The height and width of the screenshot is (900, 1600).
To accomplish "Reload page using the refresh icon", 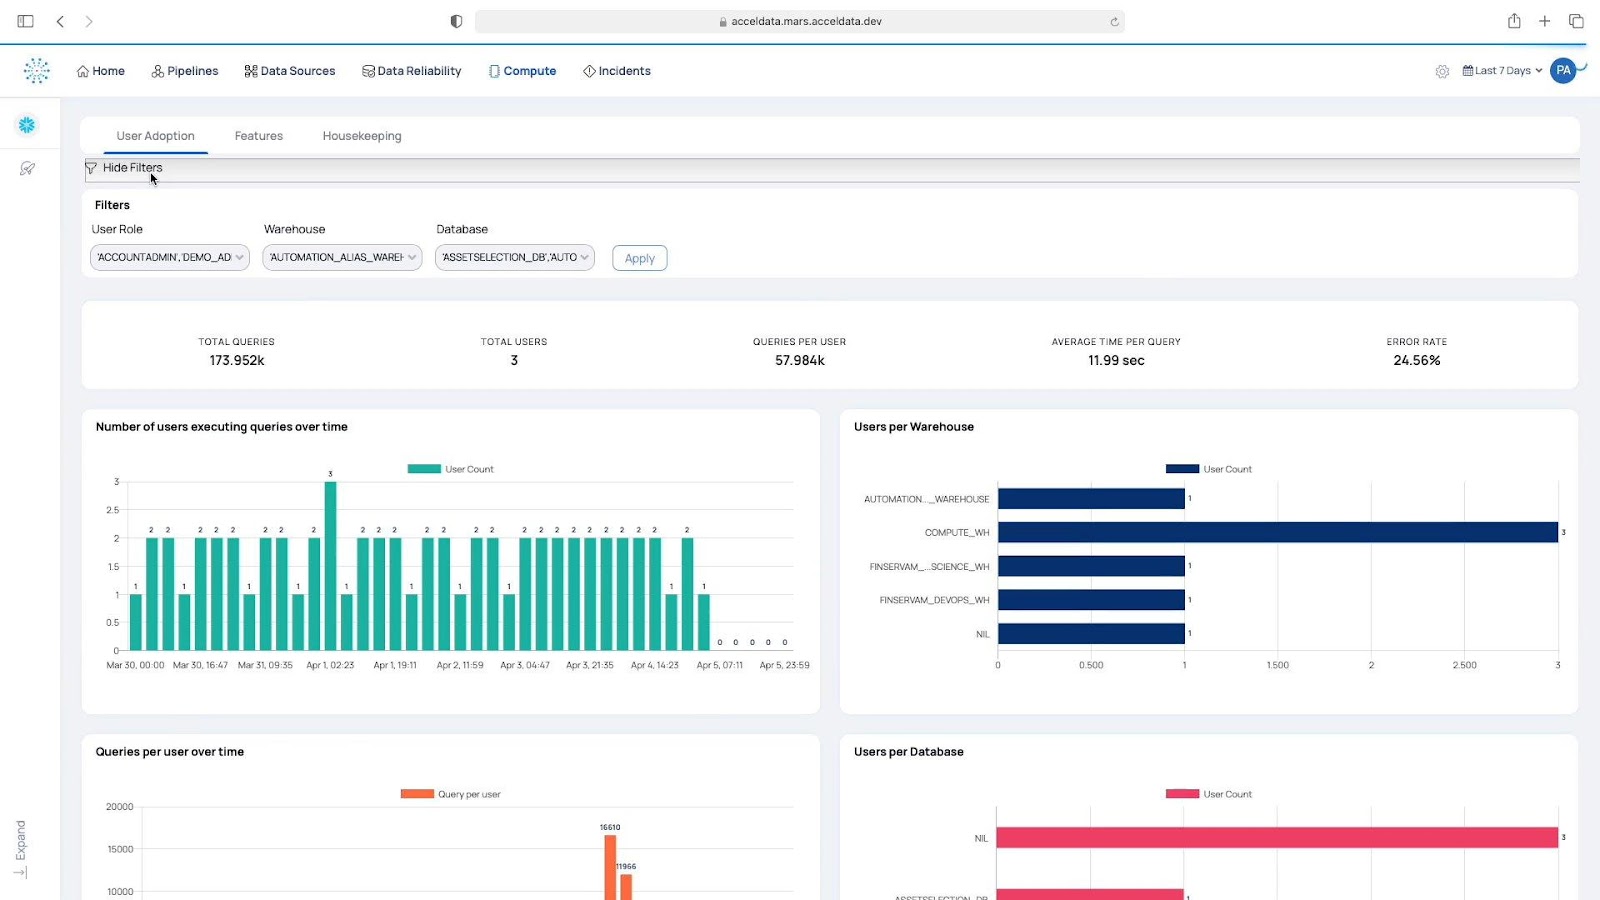I will (1114, 21).
